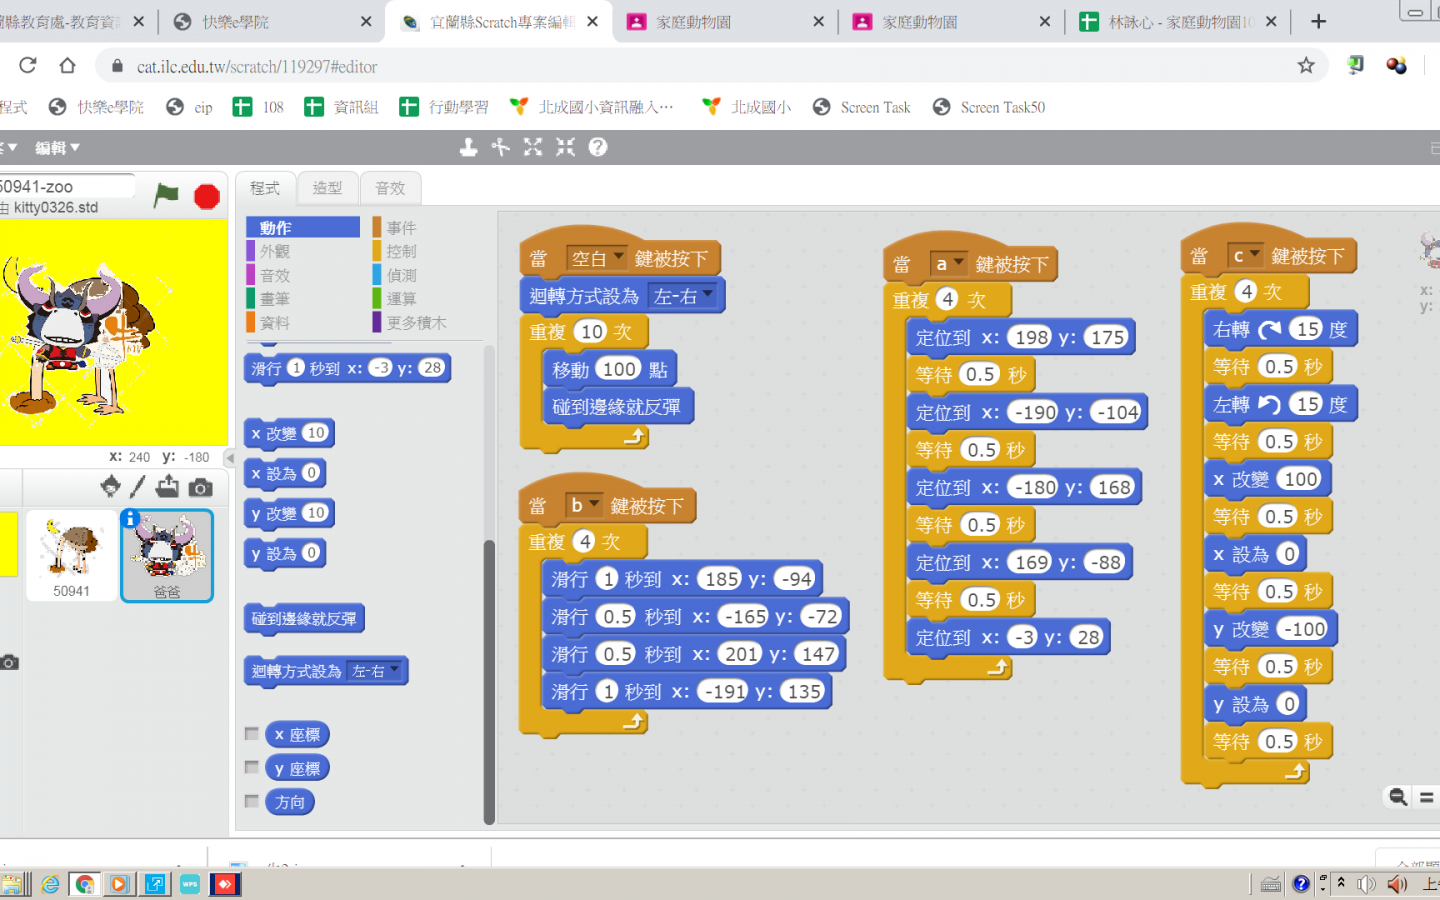Open the 北成國小 bookmark
Screen dimensions: 1440x900
click(x=747, y=107)
